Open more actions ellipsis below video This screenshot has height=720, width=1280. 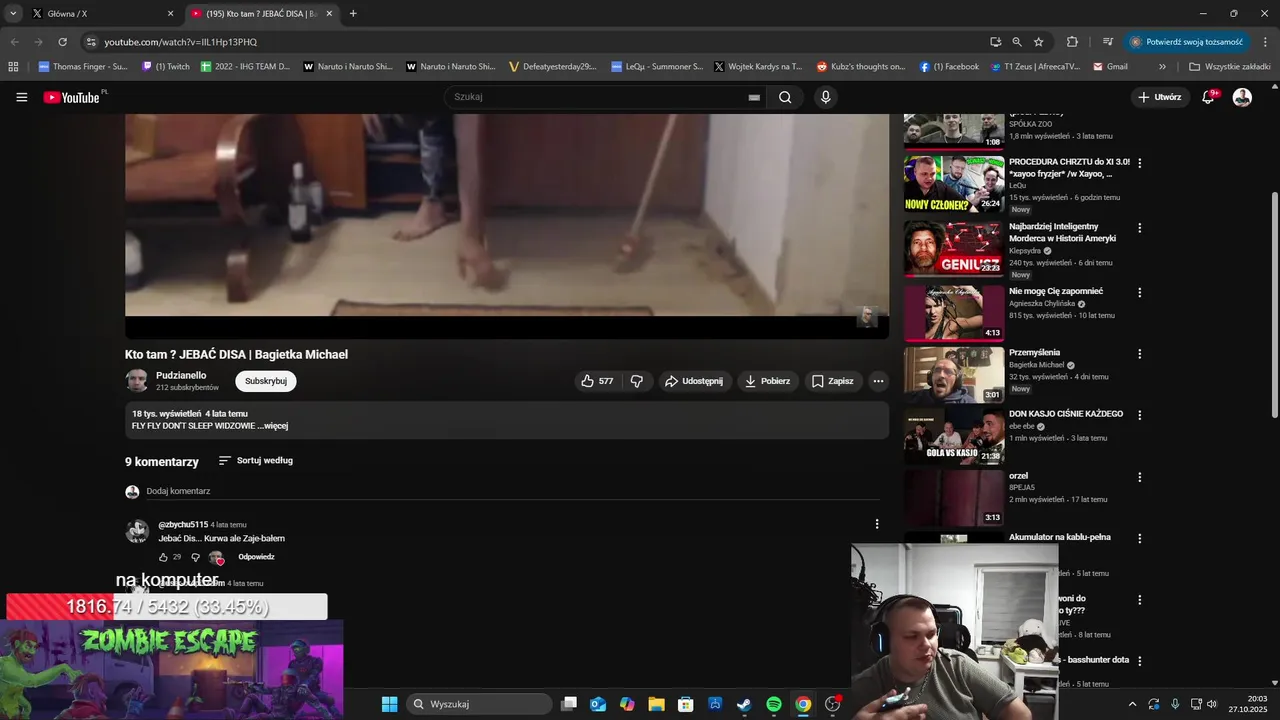coord(878,381)
